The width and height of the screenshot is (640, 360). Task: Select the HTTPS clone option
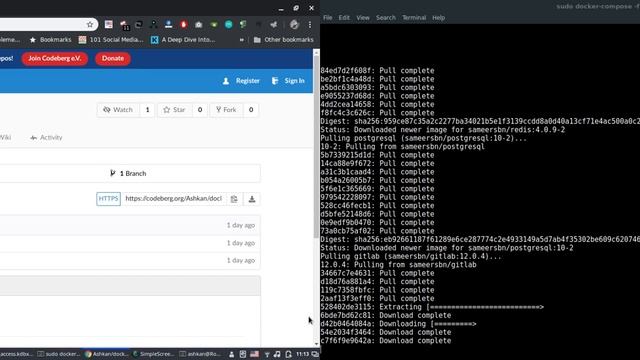[108, 199]
